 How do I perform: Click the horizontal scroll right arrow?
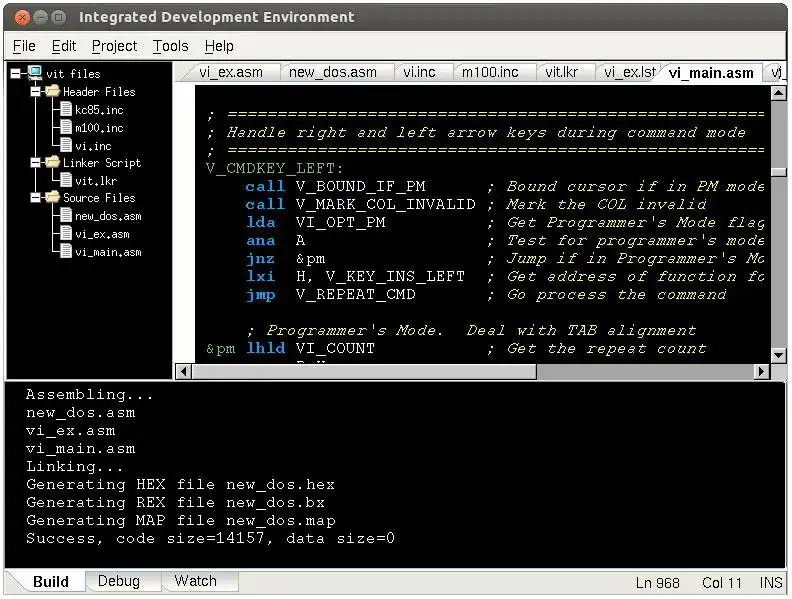[762, 372]
